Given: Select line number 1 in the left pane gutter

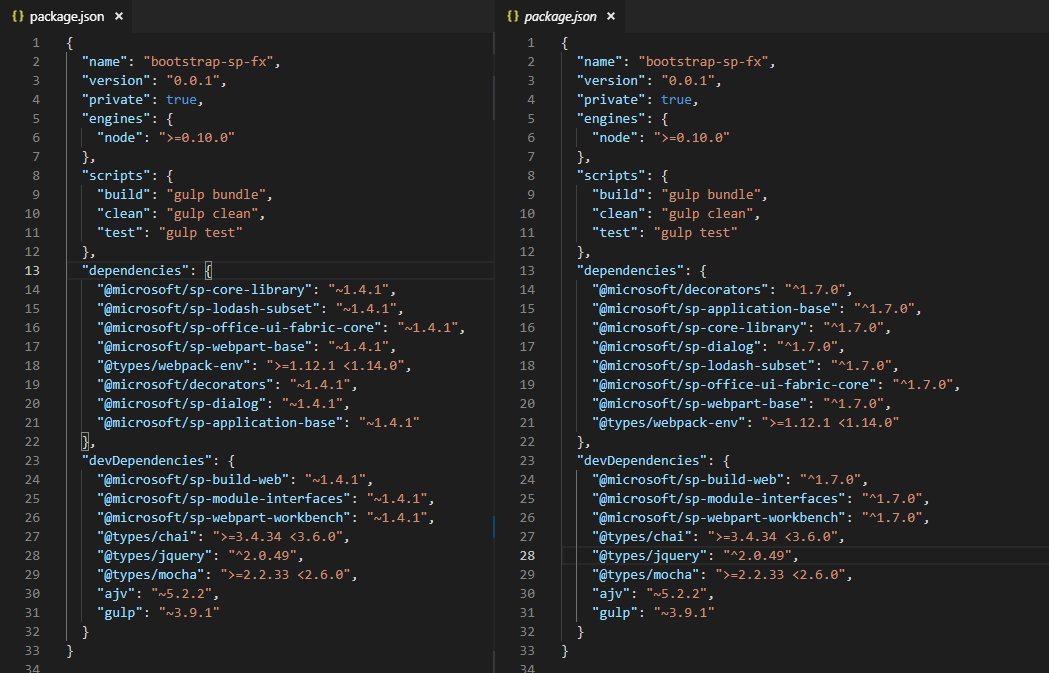Looking at the screenshot, I should (36, 43).
